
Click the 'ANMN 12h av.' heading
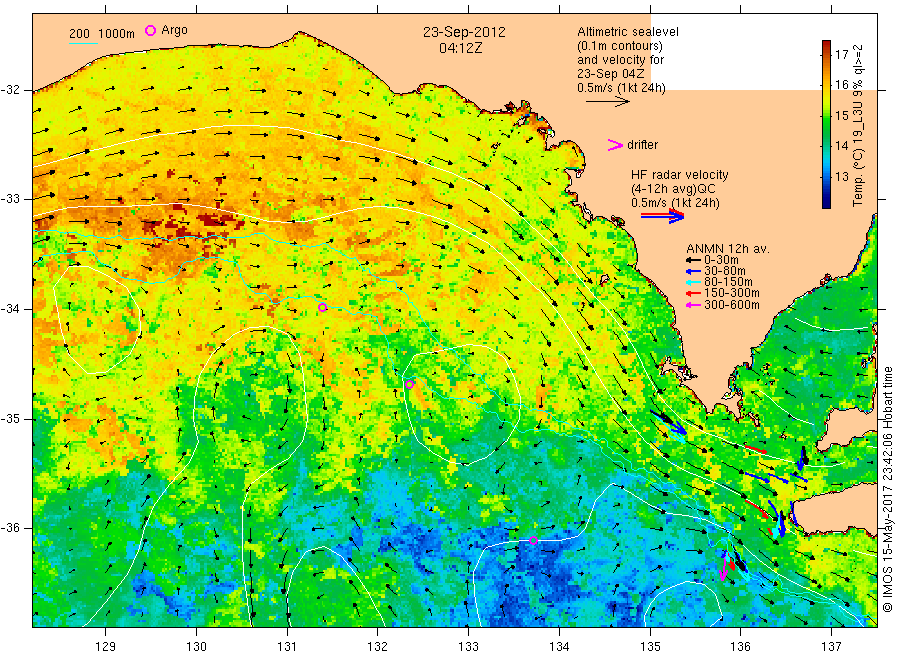[728, 249]
